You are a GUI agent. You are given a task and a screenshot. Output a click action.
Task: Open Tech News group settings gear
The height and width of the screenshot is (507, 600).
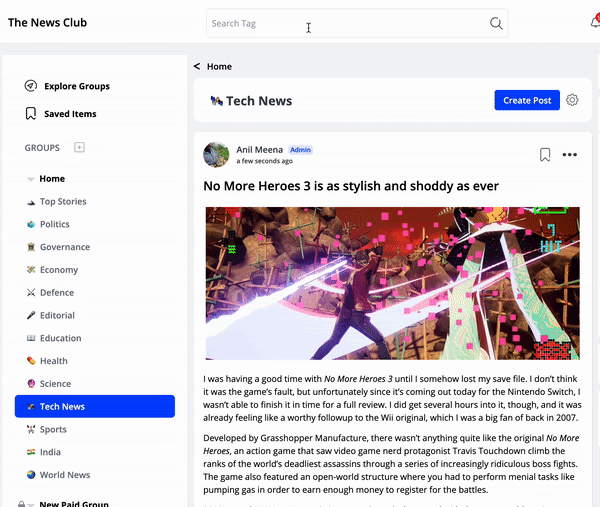click(x=572, y=100)
